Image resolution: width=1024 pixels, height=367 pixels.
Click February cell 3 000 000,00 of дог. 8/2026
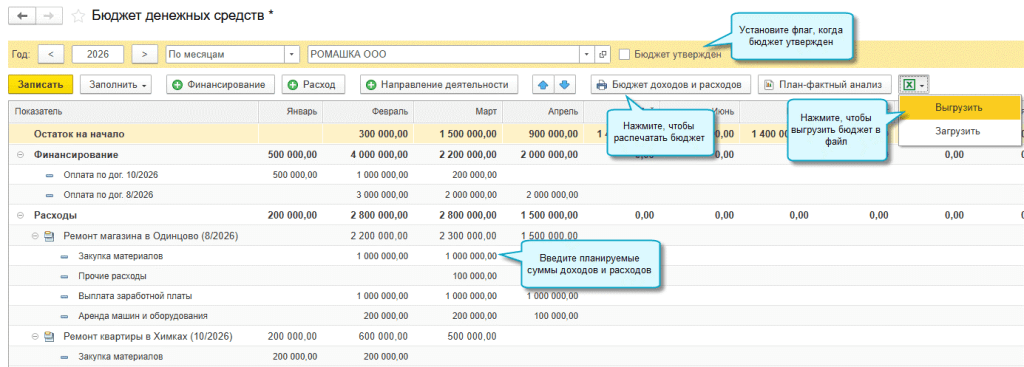383,195
